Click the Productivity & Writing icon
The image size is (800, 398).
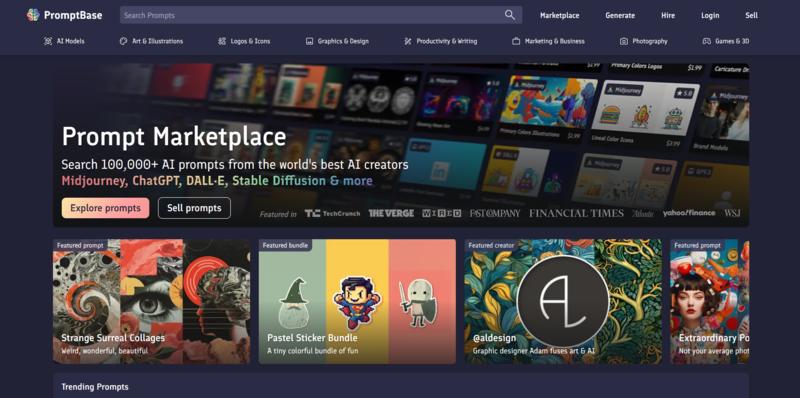(408, 41)
